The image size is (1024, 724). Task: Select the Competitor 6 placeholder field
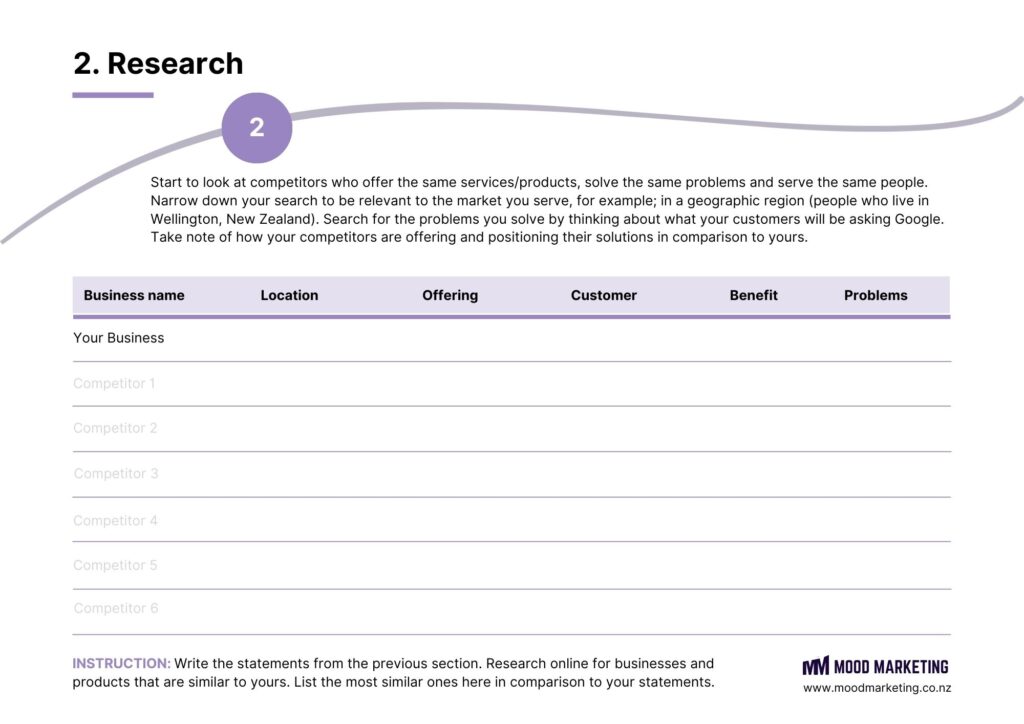tap(116, 608)
